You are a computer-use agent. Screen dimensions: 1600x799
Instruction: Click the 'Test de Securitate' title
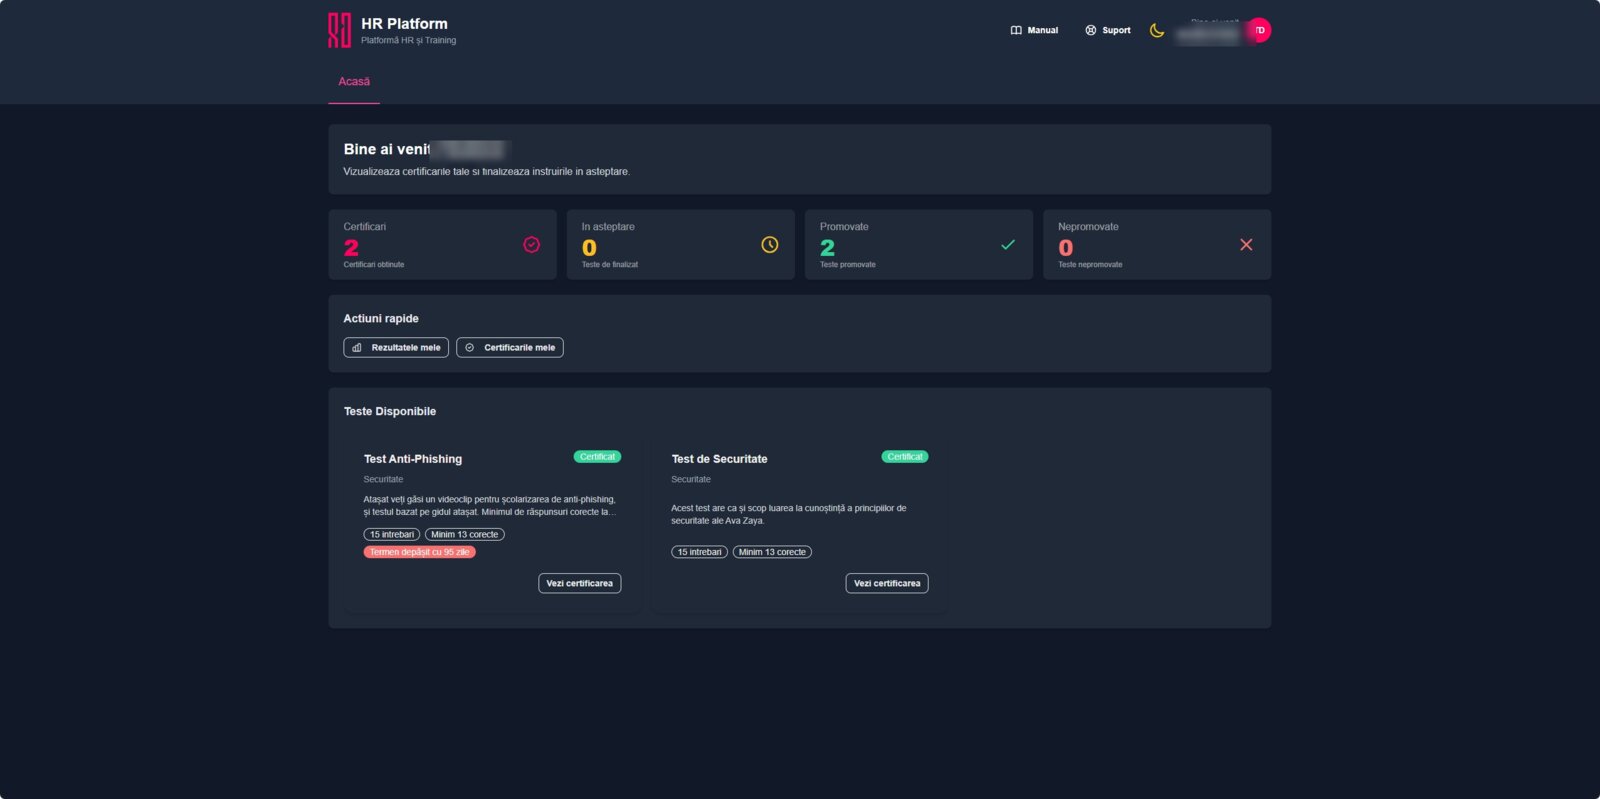[x=719, y=459]
